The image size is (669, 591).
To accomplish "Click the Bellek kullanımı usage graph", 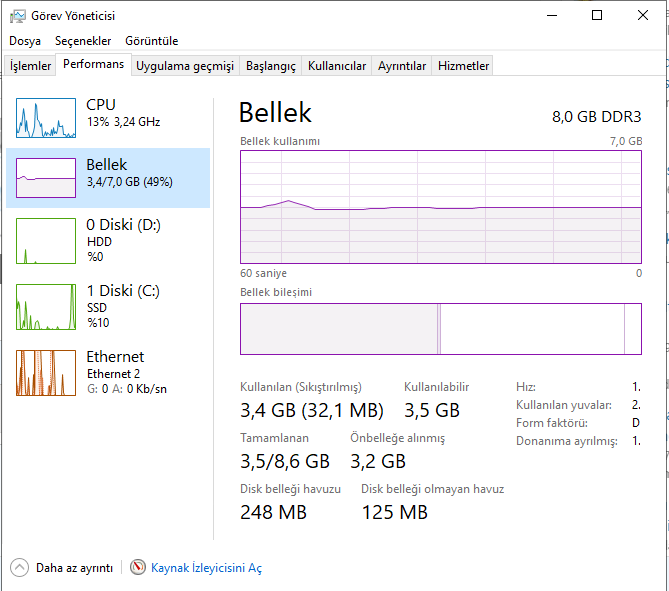I will click(x=441, y=208).
